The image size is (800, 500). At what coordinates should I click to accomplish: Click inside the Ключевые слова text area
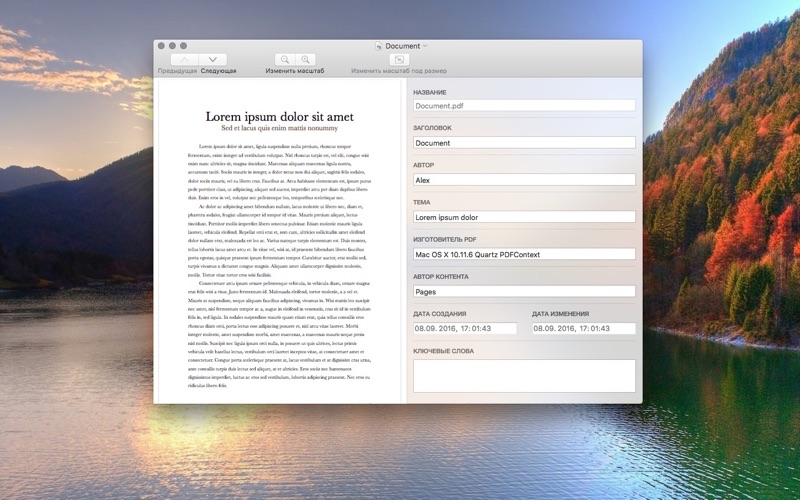524,376
